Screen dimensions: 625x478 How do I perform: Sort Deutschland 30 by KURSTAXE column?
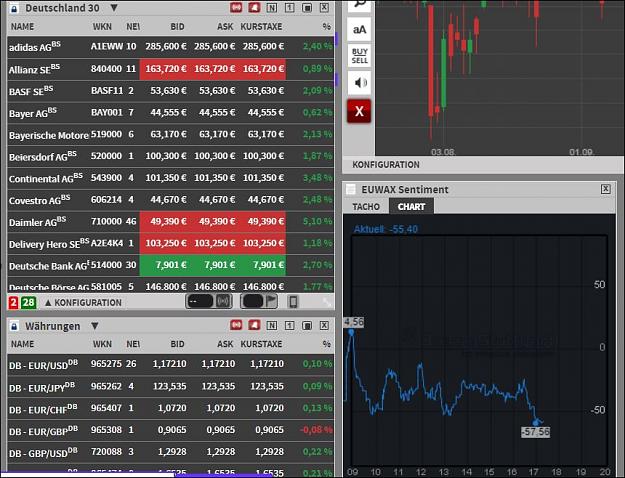click(x=261, y=27)
